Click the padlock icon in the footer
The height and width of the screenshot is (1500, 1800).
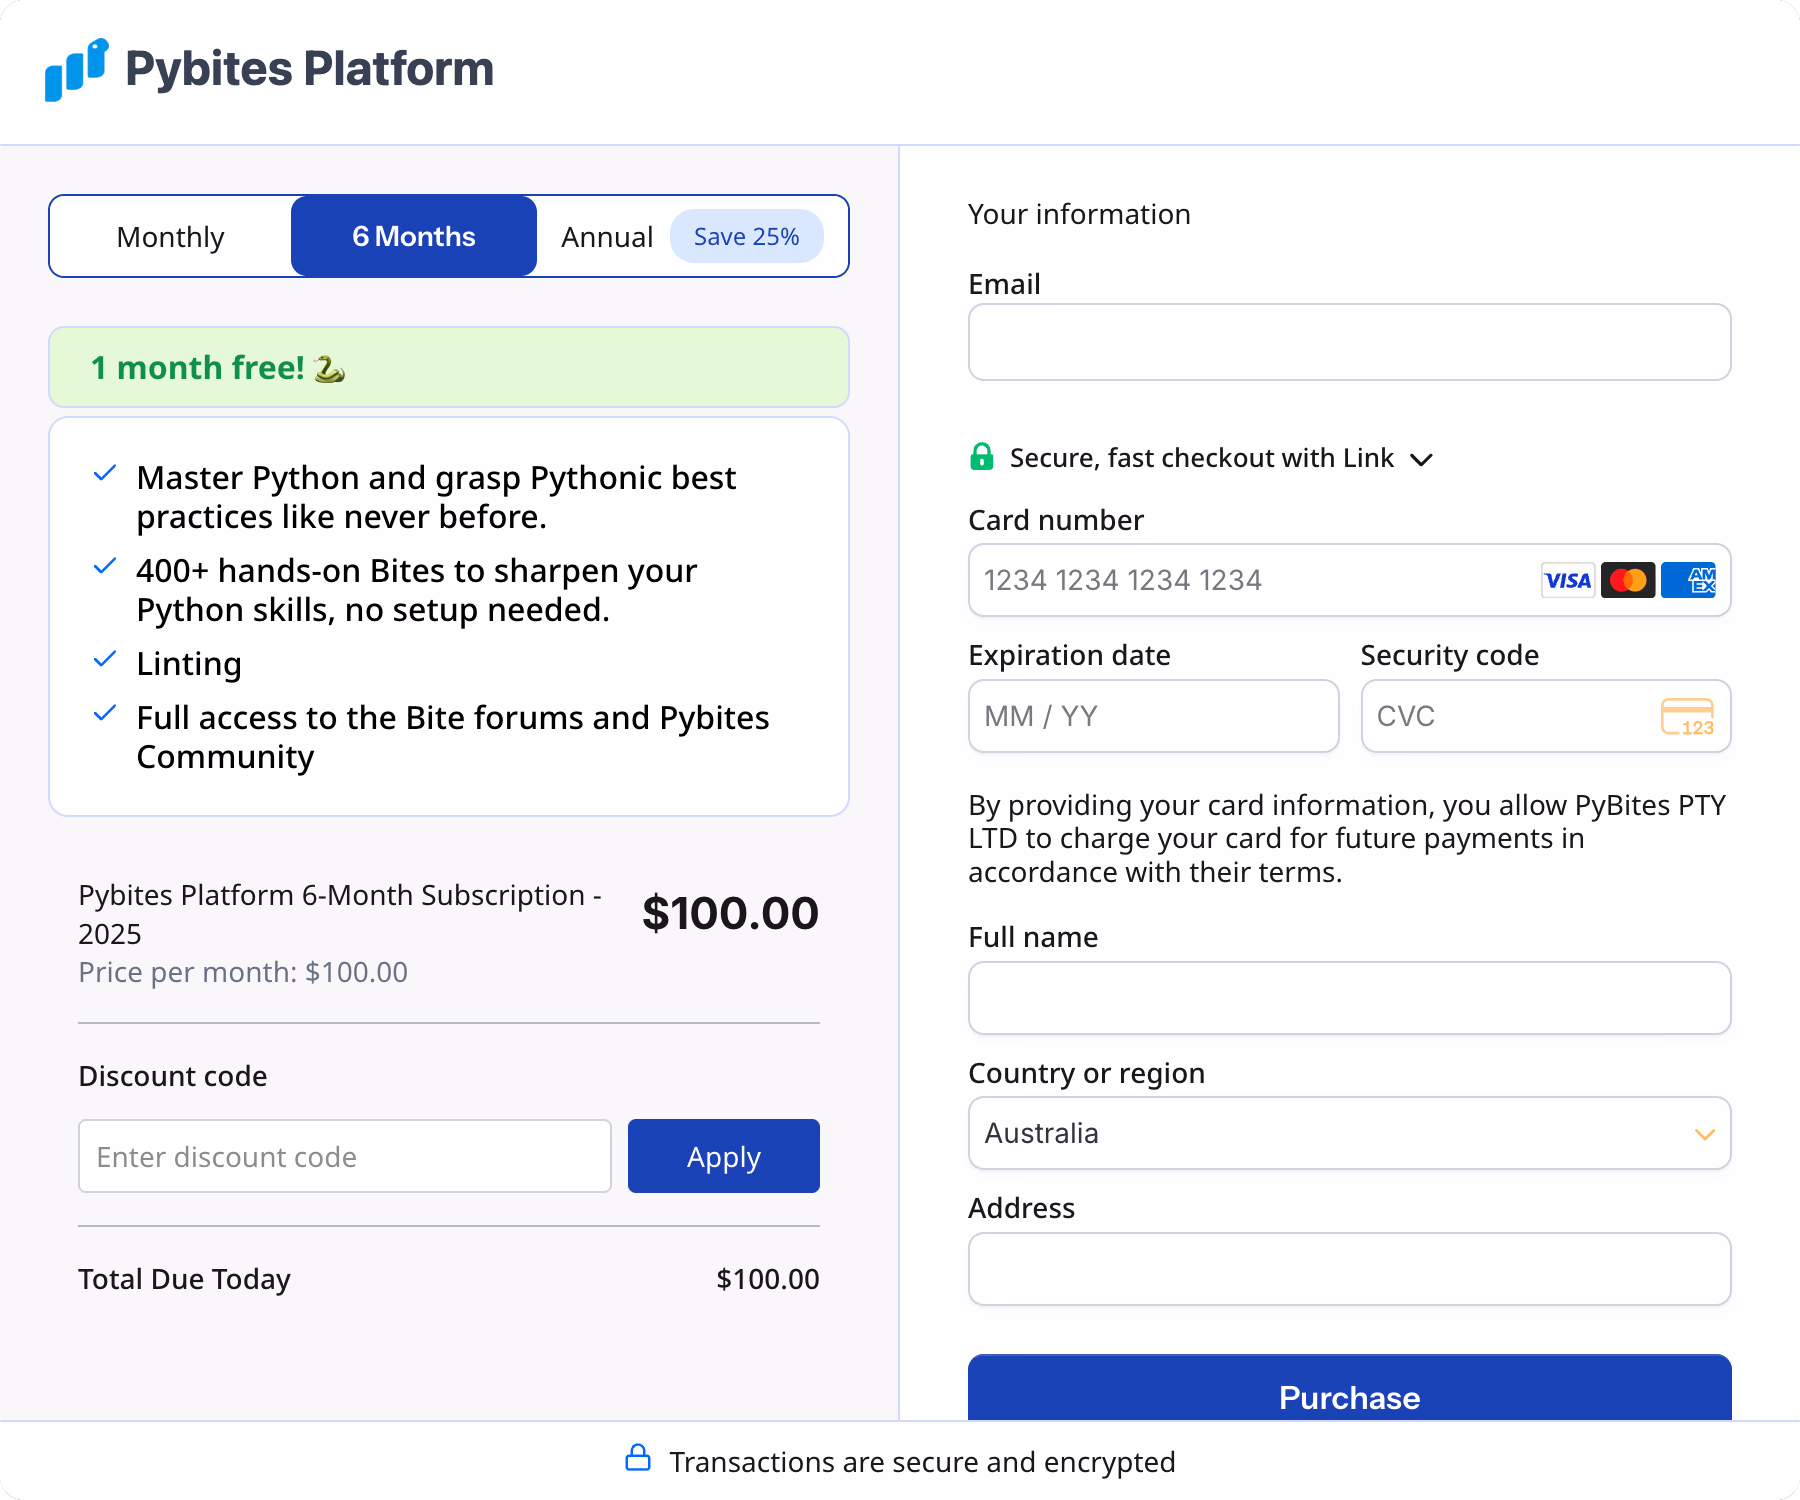(x=638, y=1458)
